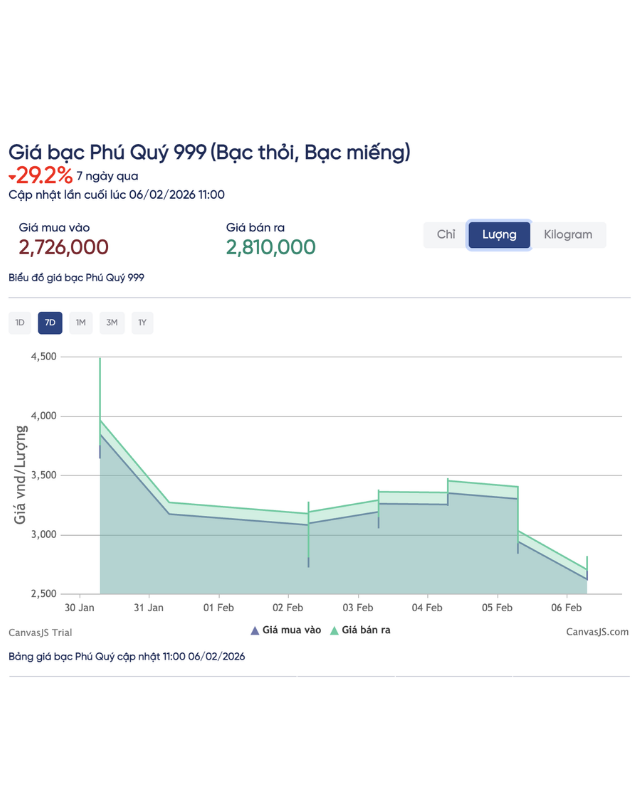
Task: Show the 1D chart range
Action: point(20,323)
